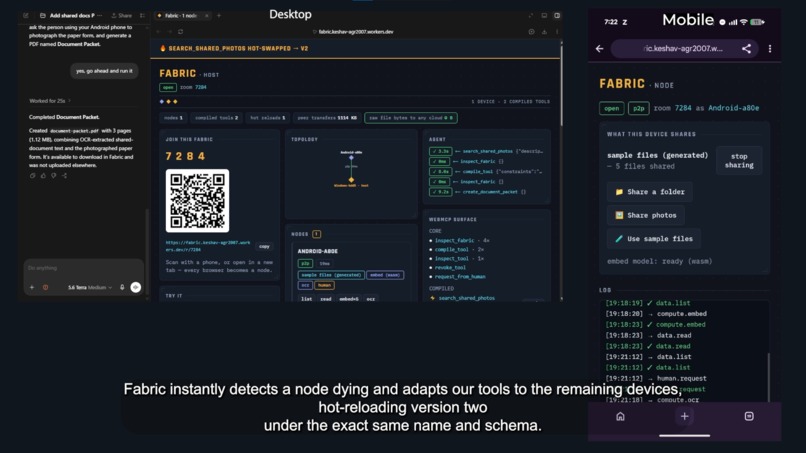The height and width of the screenshot is (453, 806).
Task: Click the mobile tabs switcher icon
Action: pyautogui.click(x=749, y=416)
